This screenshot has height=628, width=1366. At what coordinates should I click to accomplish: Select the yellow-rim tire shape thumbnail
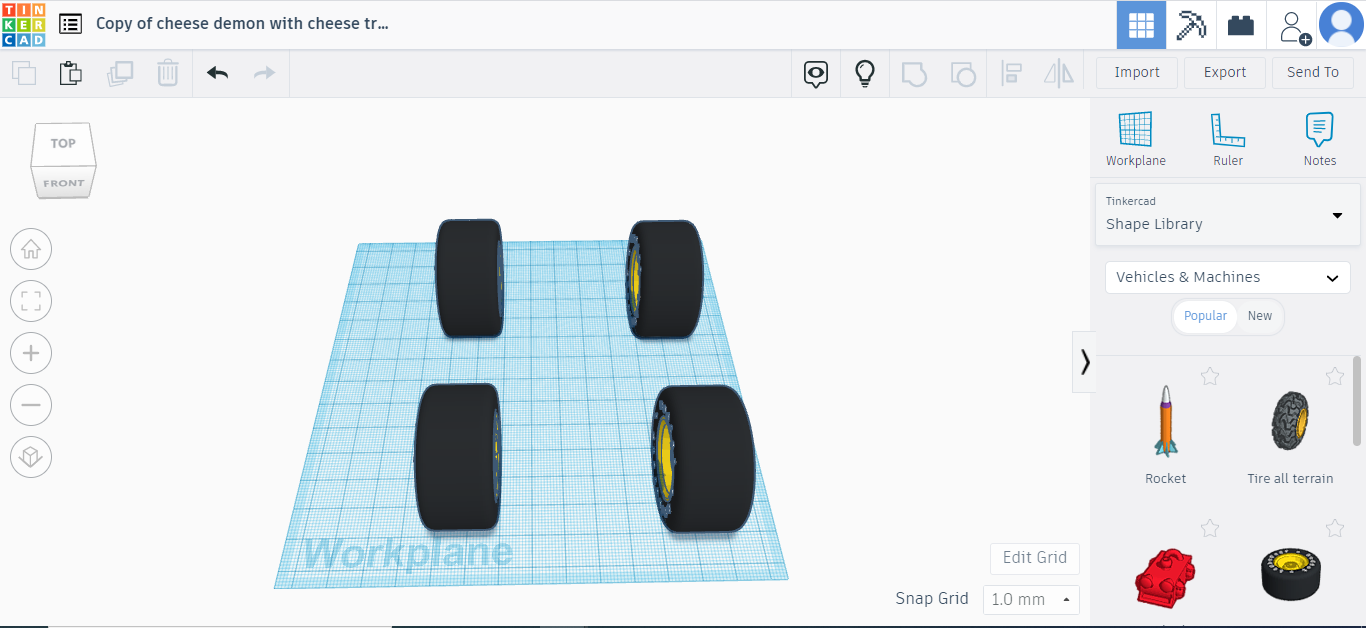(1290, 573)
